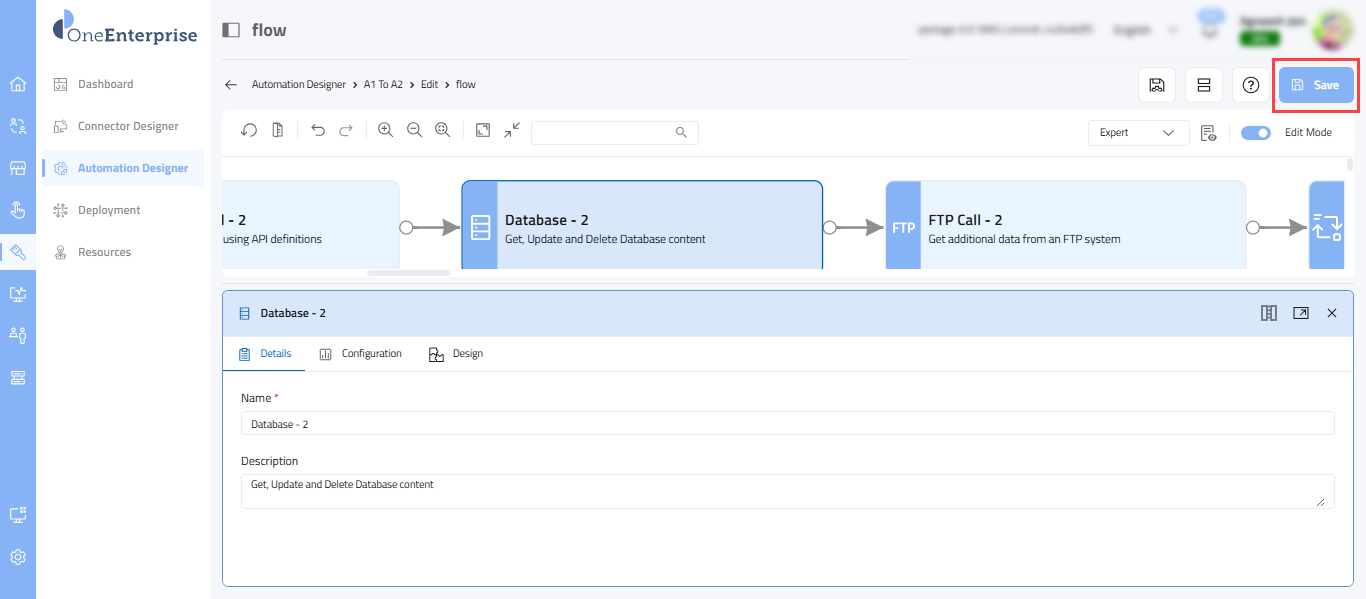The height and width of the screenshot is (599, 1366).
Task: Toggle the sidebar panel icon beside flow title
Action: click(231, 30)
